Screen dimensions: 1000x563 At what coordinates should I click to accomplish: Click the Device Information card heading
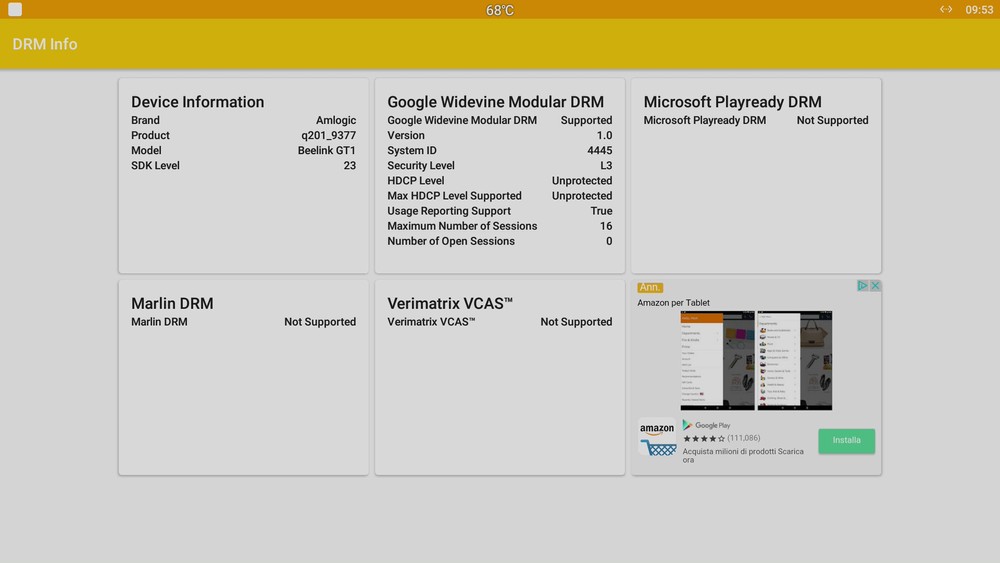(198, 102)
